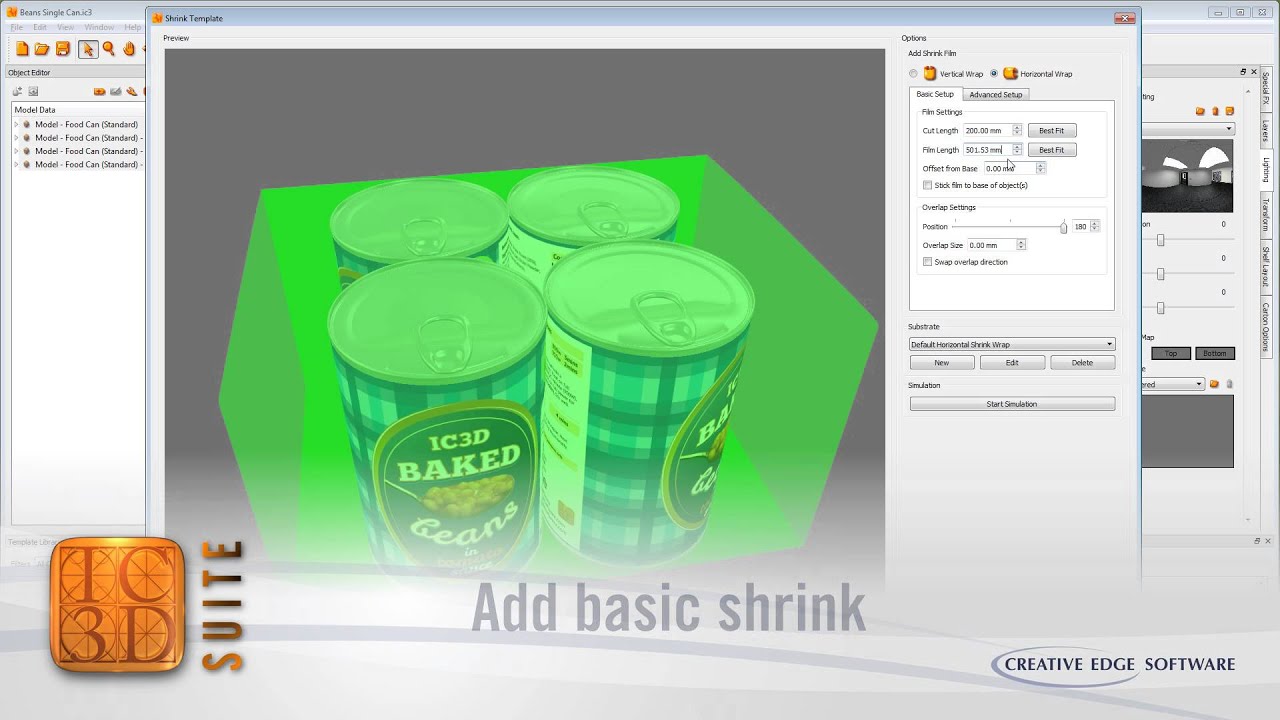Click the top slider handle in Lighting panel
Screen dimensions: 1280x720
click(x=1160, y=240)
